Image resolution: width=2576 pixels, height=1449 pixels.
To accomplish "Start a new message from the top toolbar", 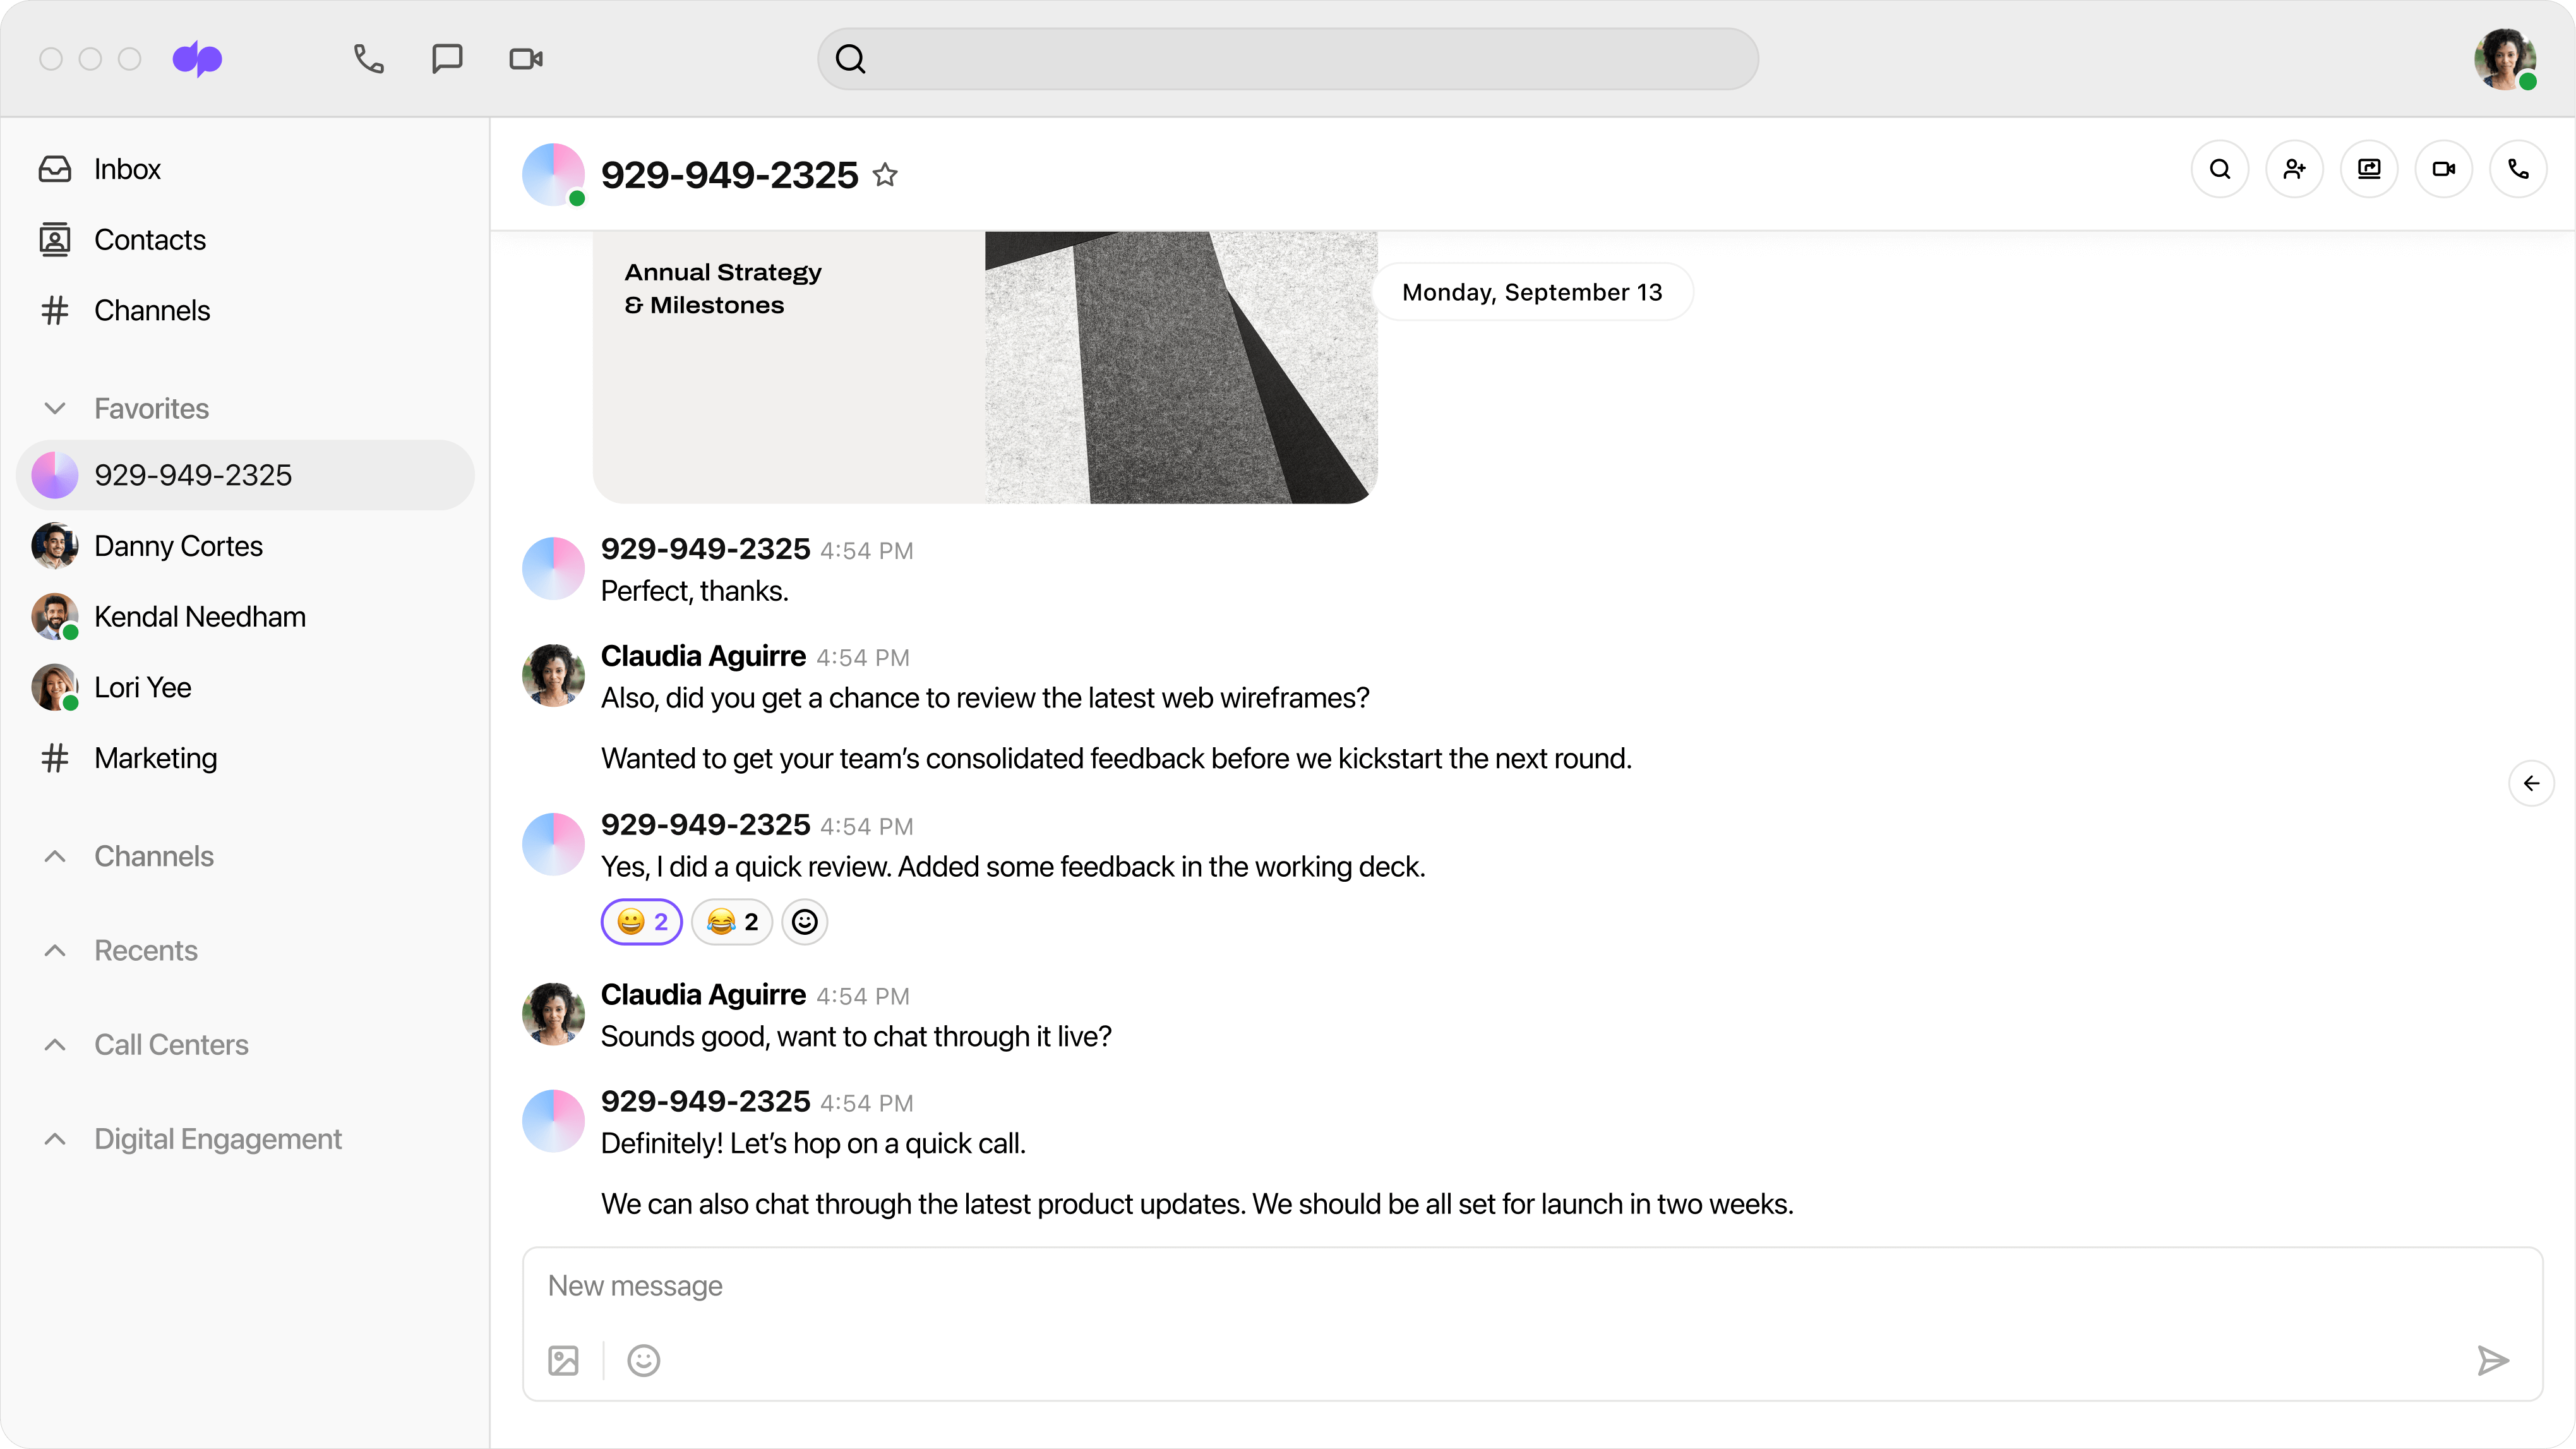I will (446, 58).
